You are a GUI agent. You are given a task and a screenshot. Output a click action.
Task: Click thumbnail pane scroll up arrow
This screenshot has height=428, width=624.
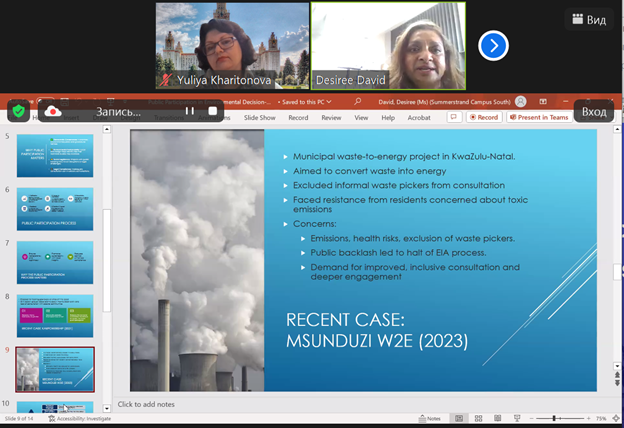tap(106, 129)
